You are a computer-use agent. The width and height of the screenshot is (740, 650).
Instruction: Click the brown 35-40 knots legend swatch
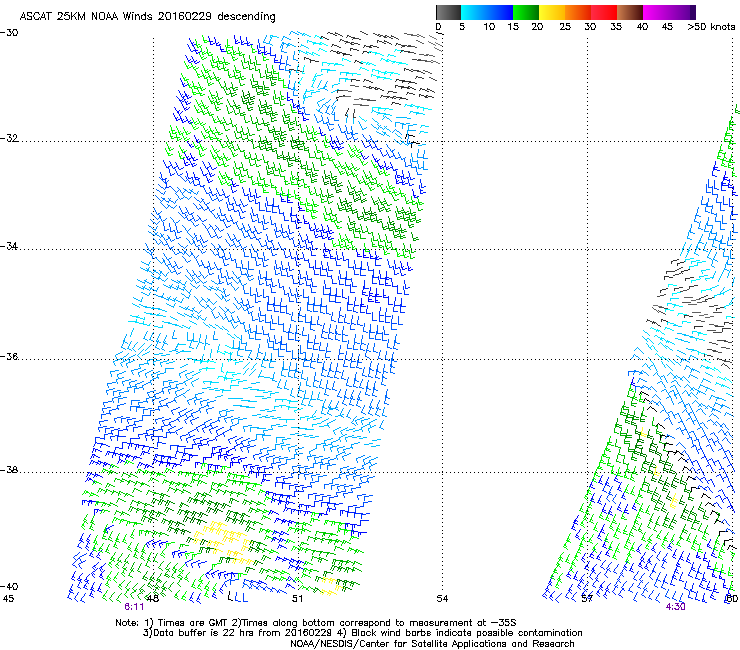(x=630, y=12)
